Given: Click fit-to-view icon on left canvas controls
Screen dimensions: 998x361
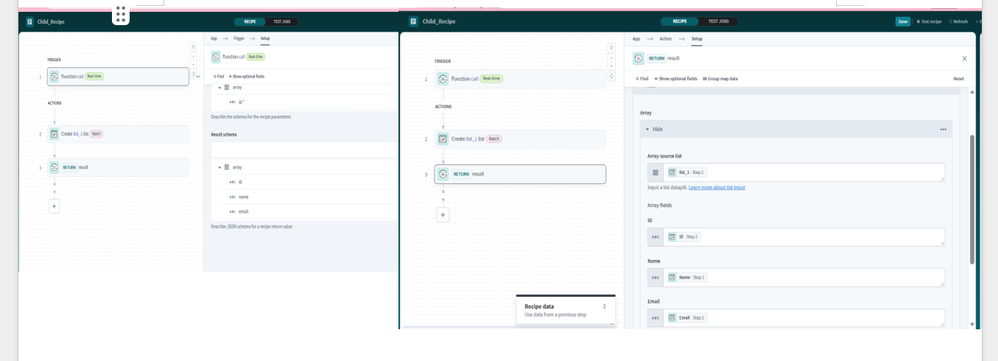Looking at the screenshot, I should click(193, 74).
